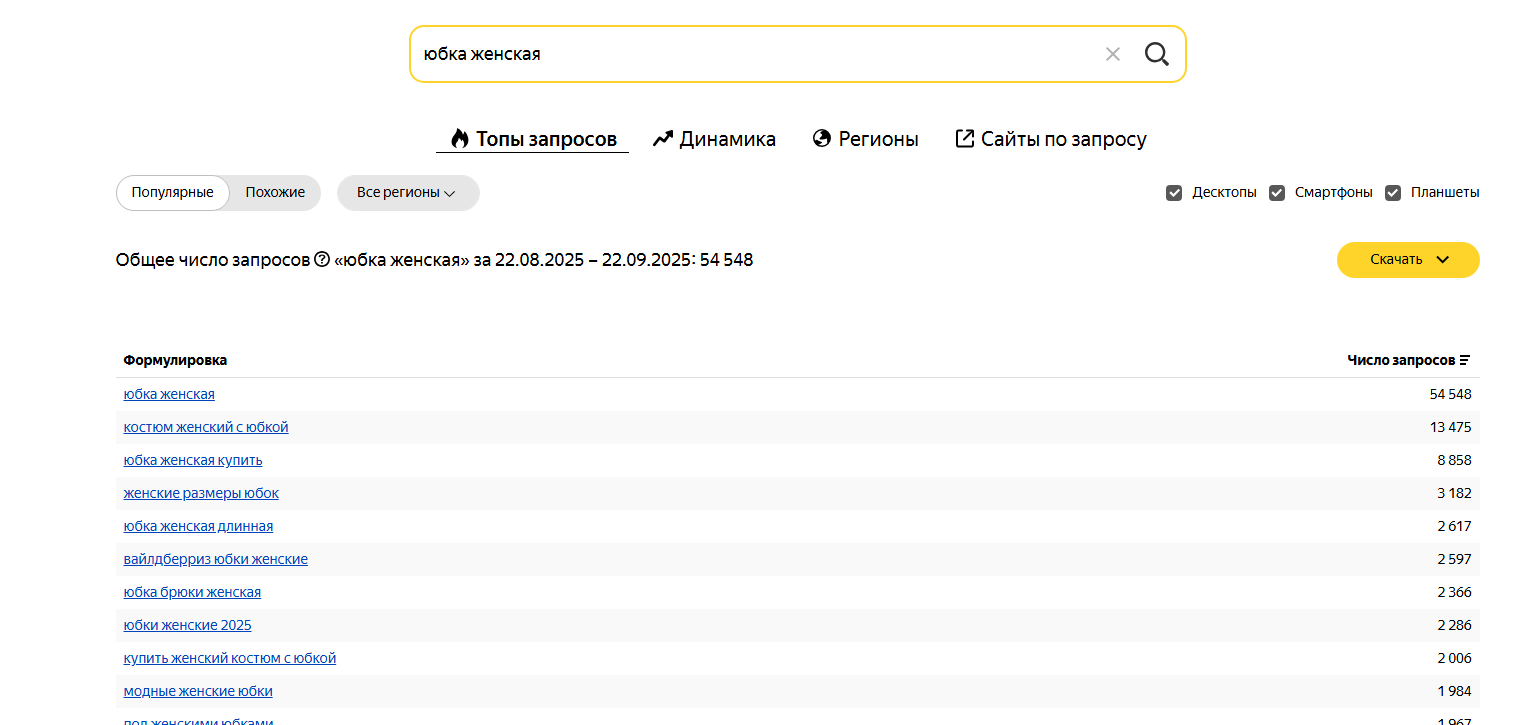Image resolution: width=1522 pixels, height=725 pixels.
Task: Click the globe icon of Регионы
Action: pos(822,139)
